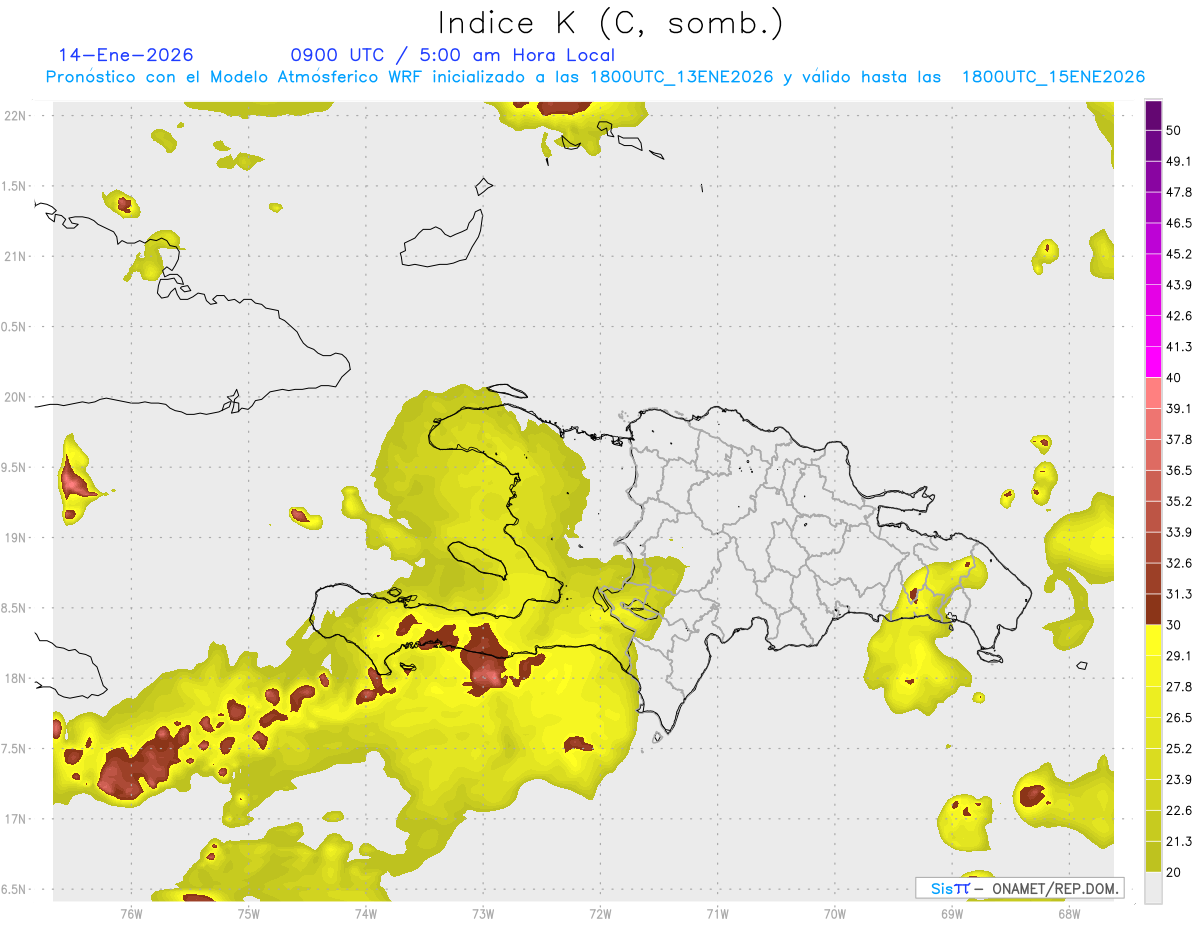Click the "27.8" color scale label
Image resolution: width=1200 pixels, height=927 pixels.
1179,687
